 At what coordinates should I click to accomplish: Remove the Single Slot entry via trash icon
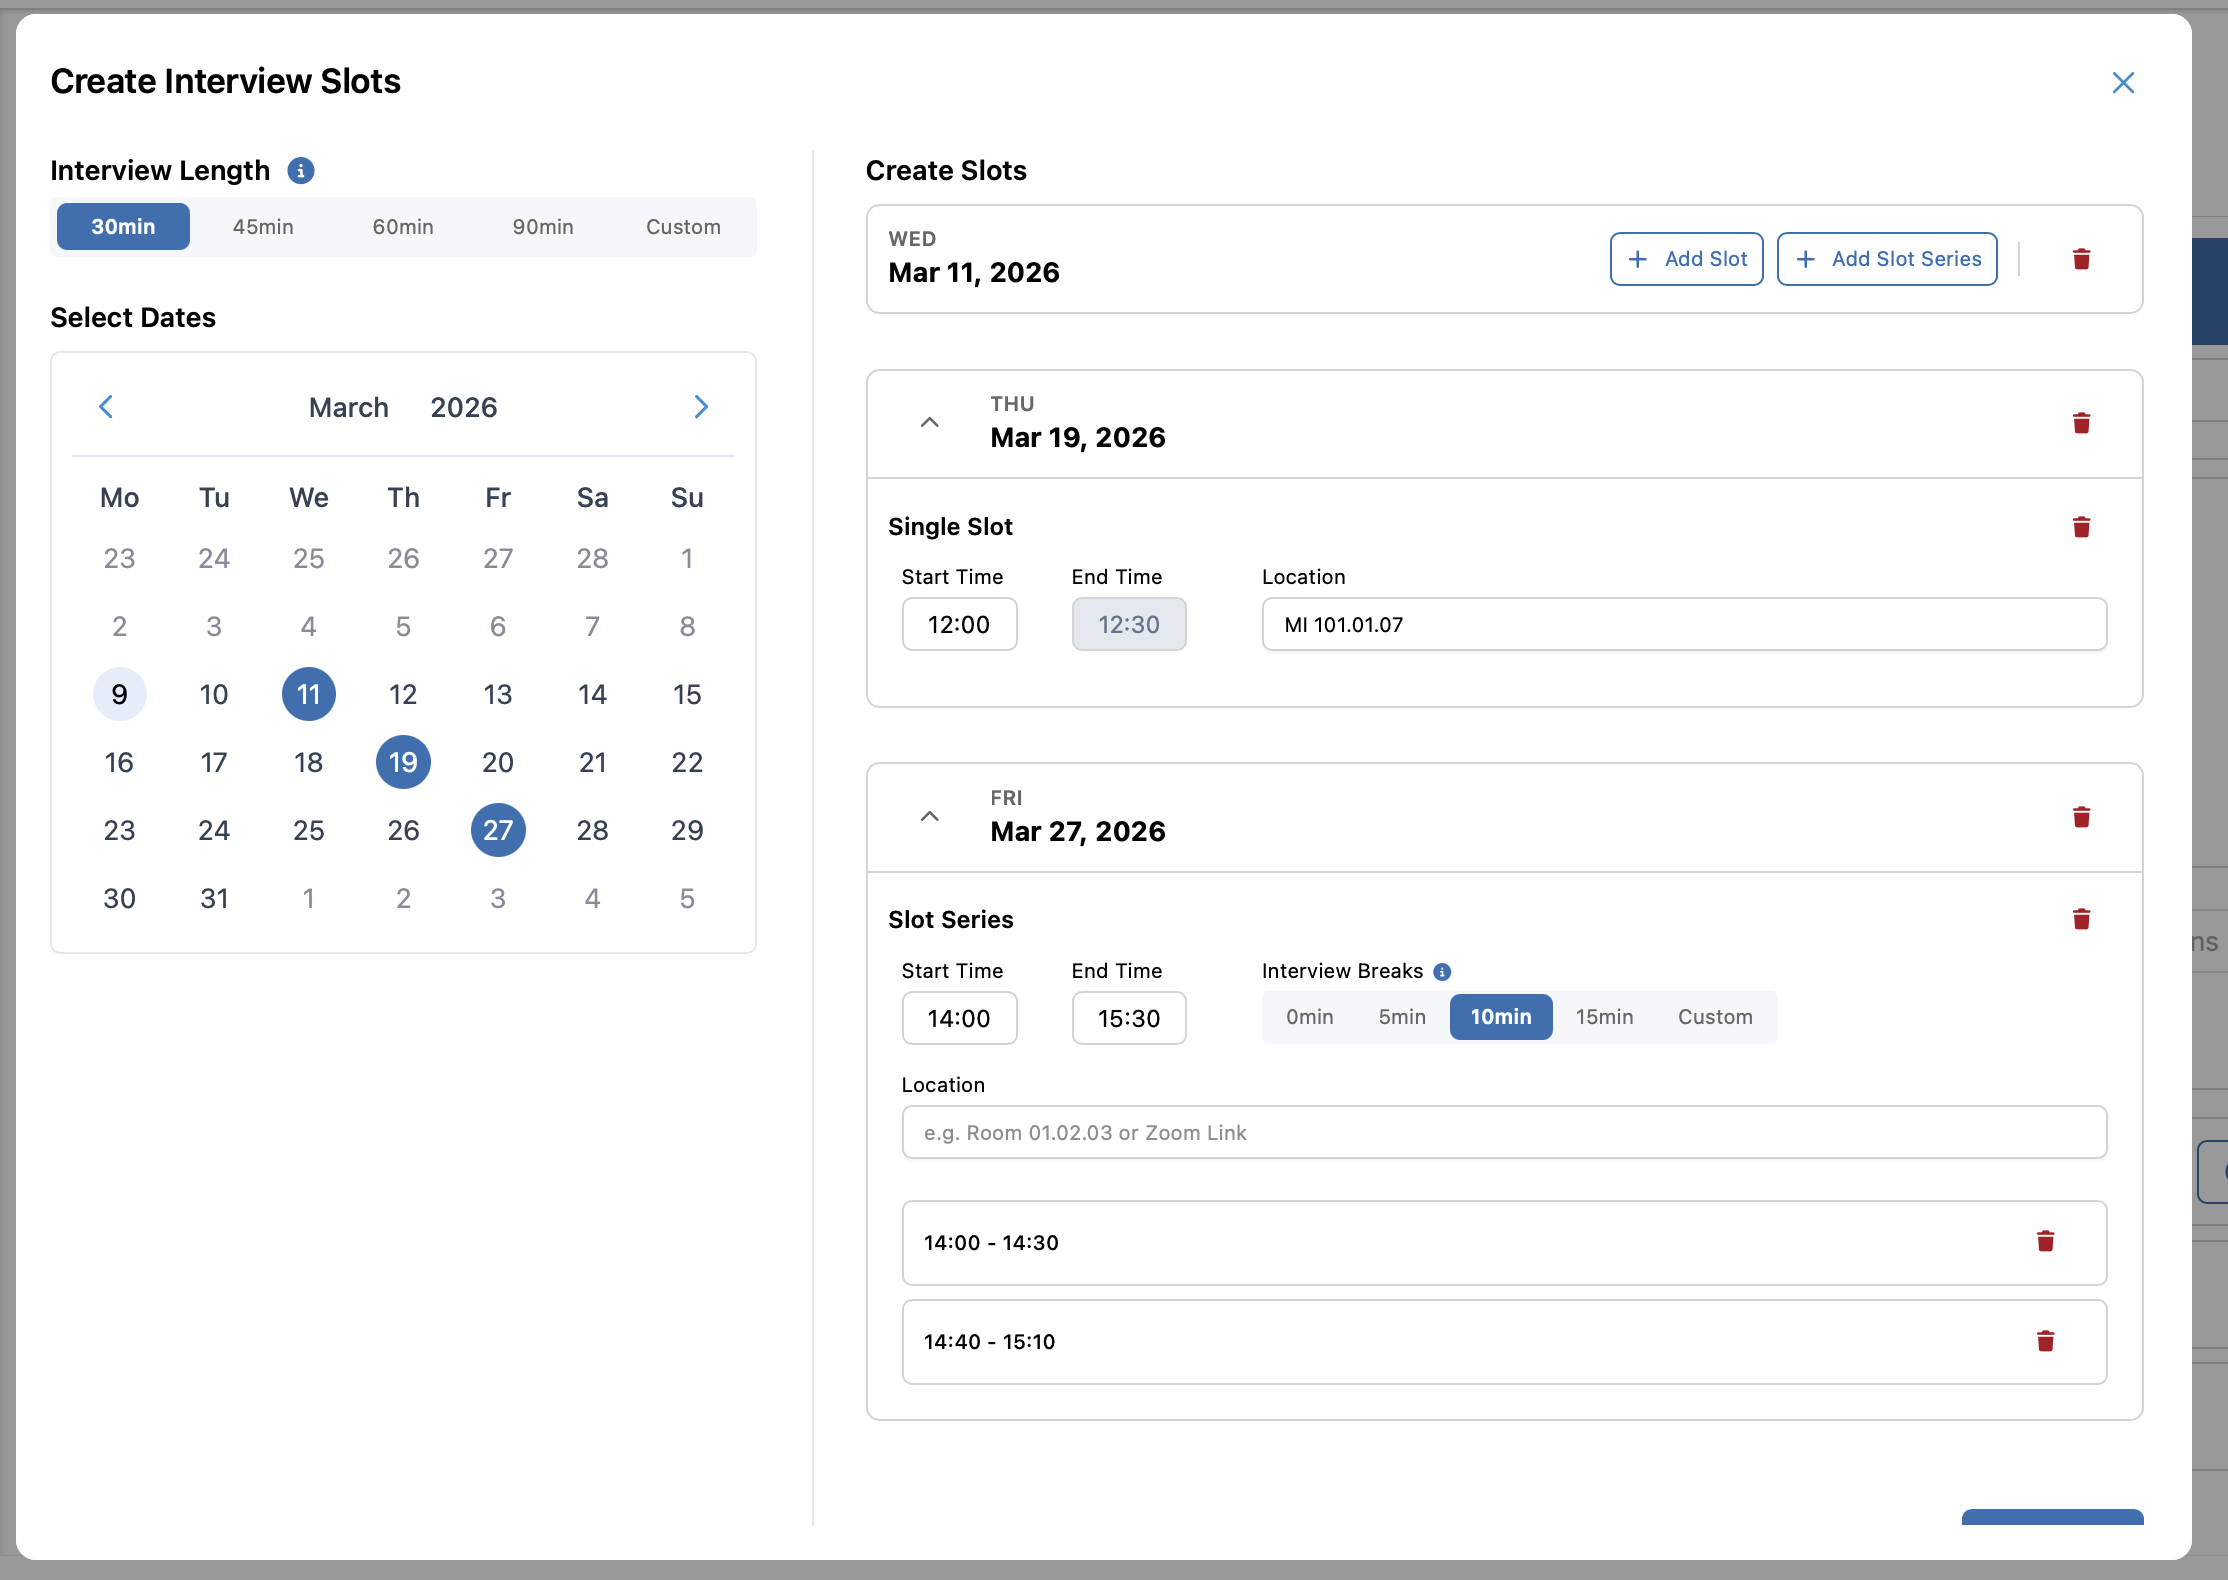(x=2083, y=527)
